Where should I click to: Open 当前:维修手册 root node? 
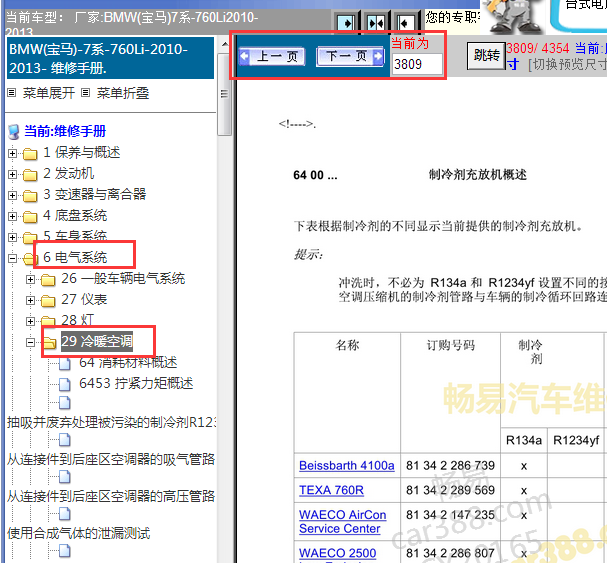pyautogui.click(x=65, y=131)
